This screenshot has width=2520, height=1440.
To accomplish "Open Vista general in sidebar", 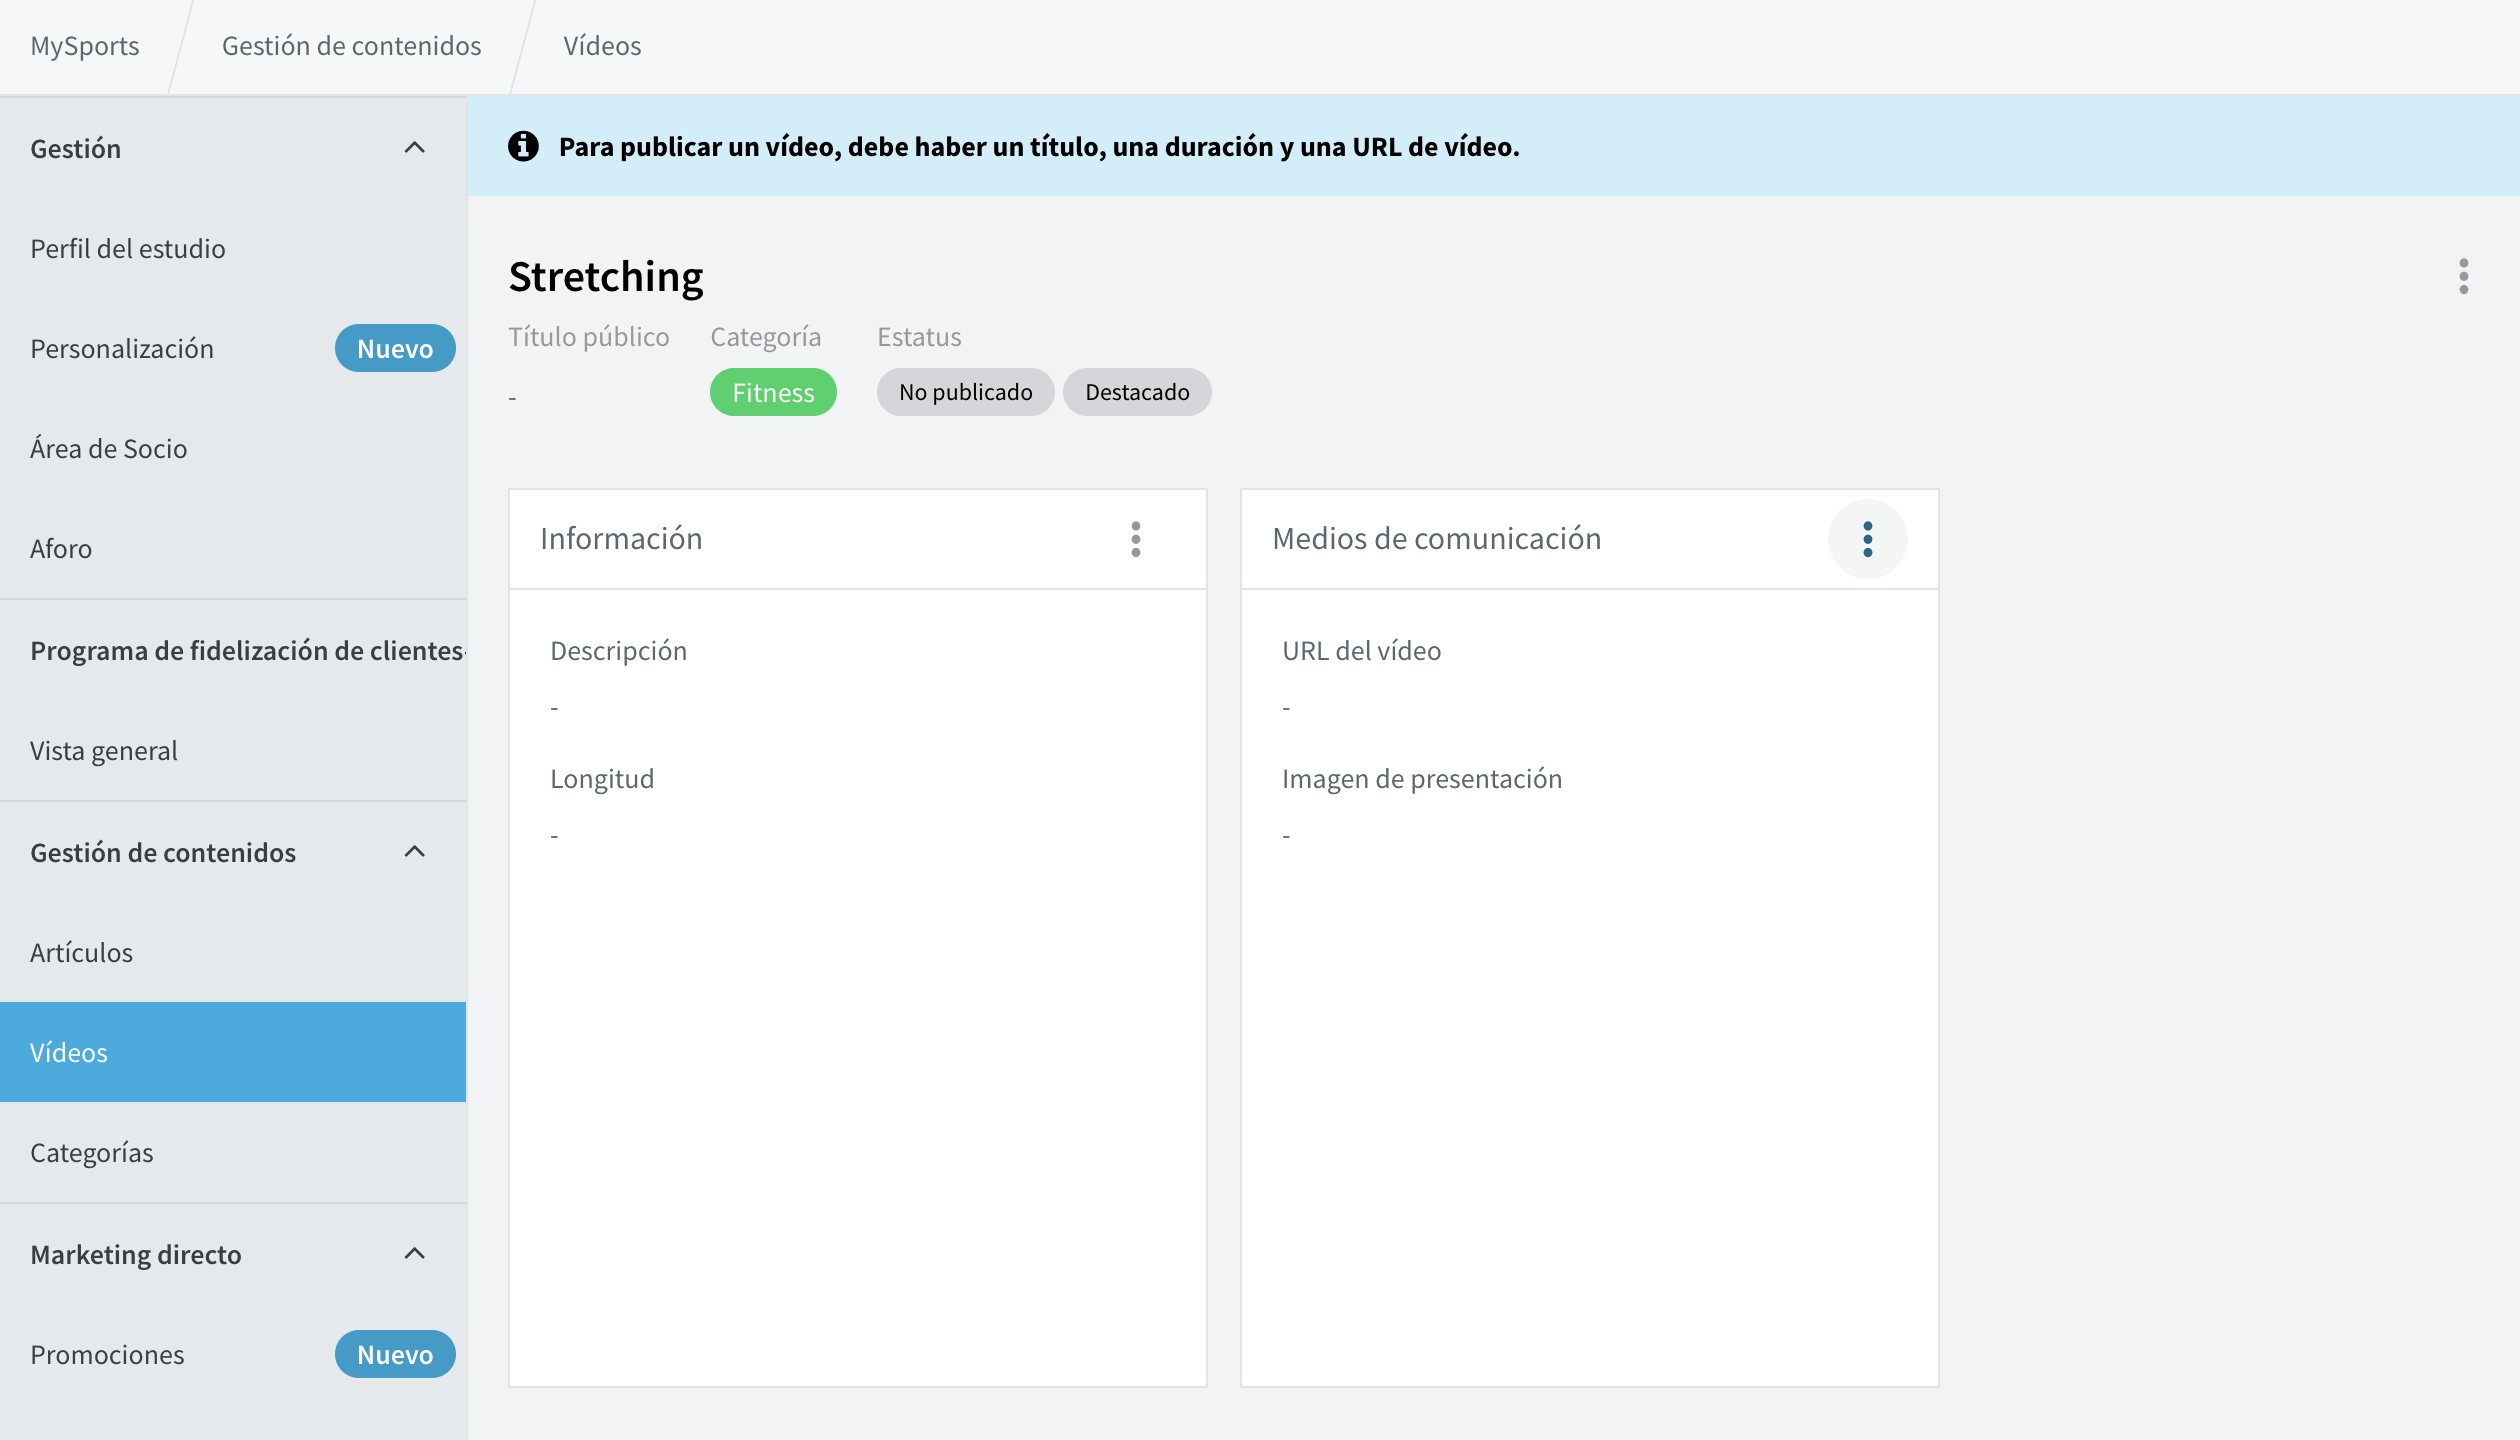I will coord(233,750).
